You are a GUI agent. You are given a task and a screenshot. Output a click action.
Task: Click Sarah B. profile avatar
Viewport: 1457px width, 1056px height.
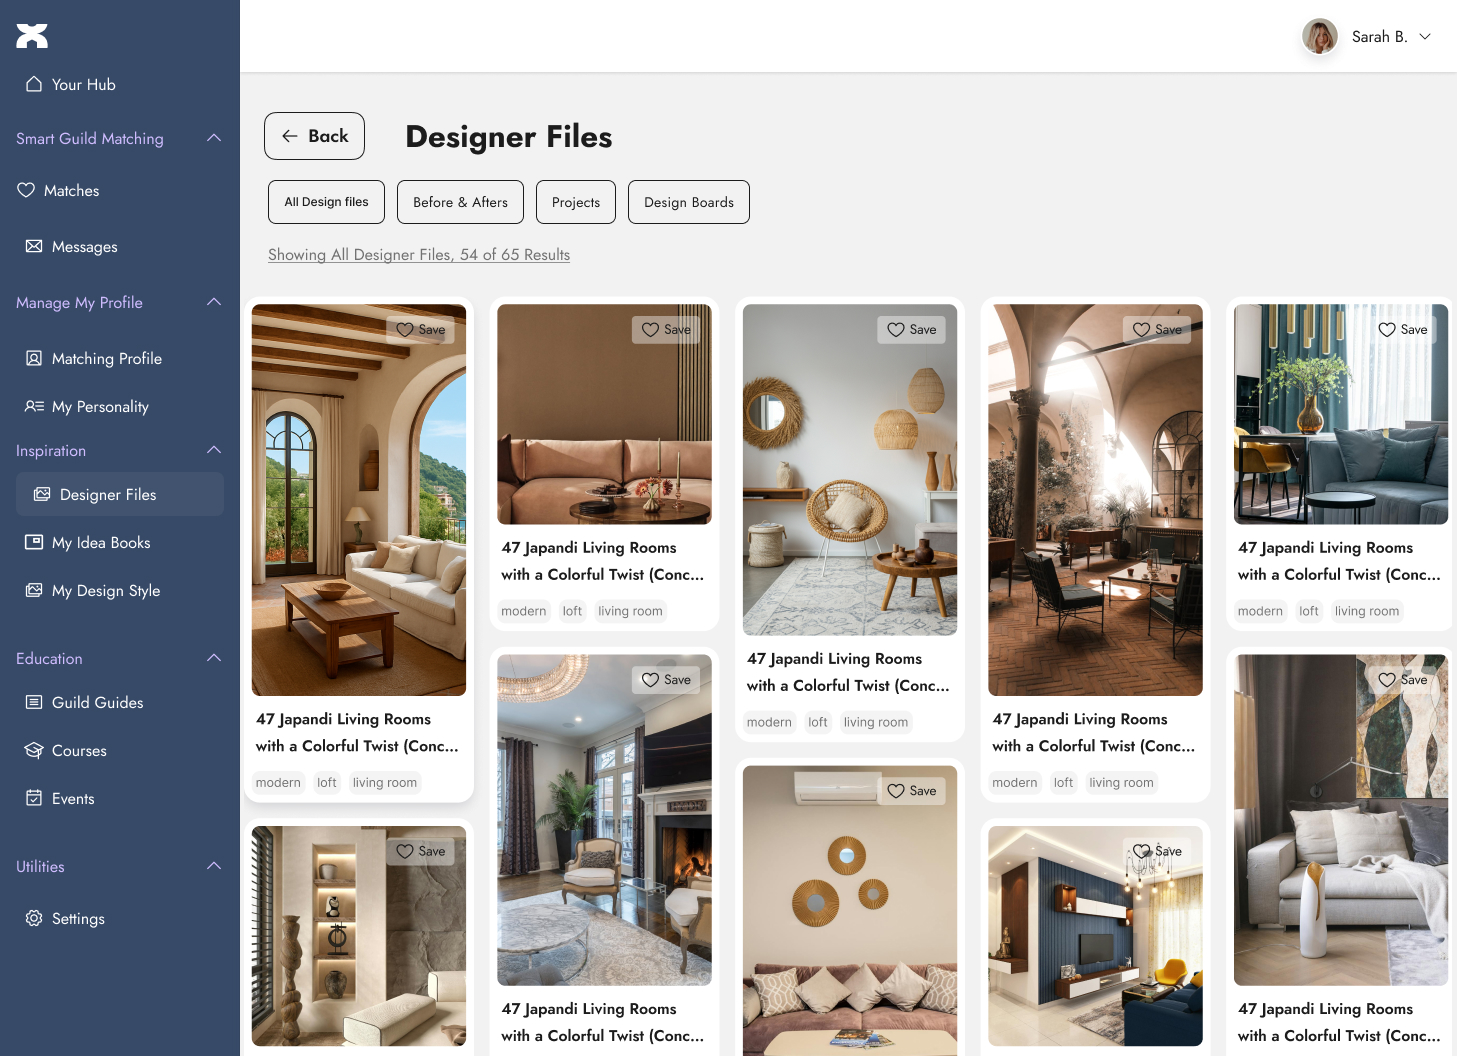point(1320,37)
